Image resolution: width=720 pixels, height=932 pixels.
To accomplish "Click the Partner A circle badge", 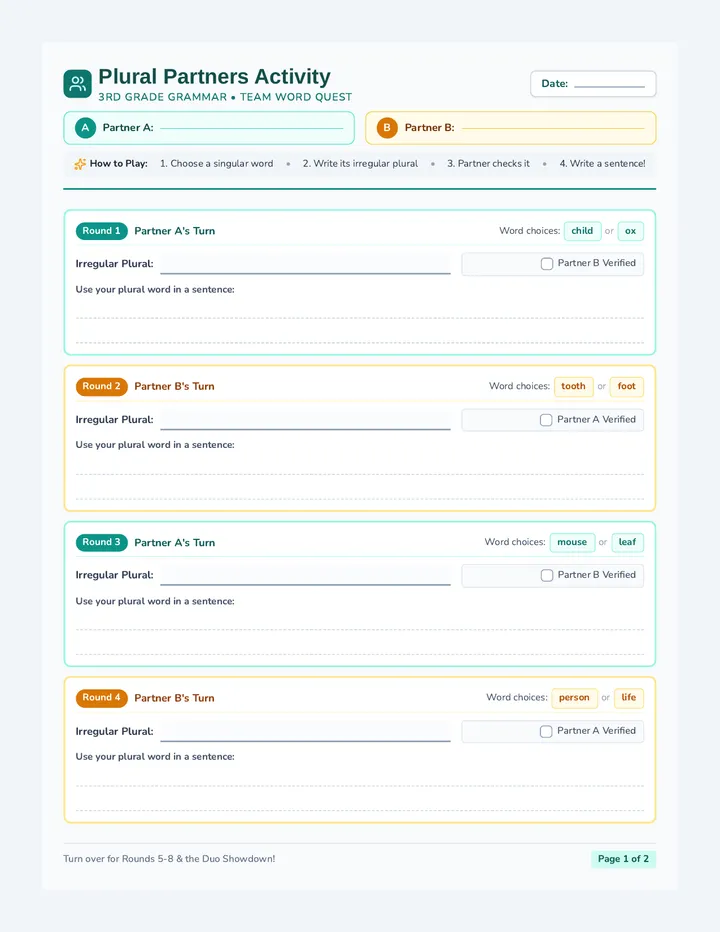I will [x=86, y=128].
